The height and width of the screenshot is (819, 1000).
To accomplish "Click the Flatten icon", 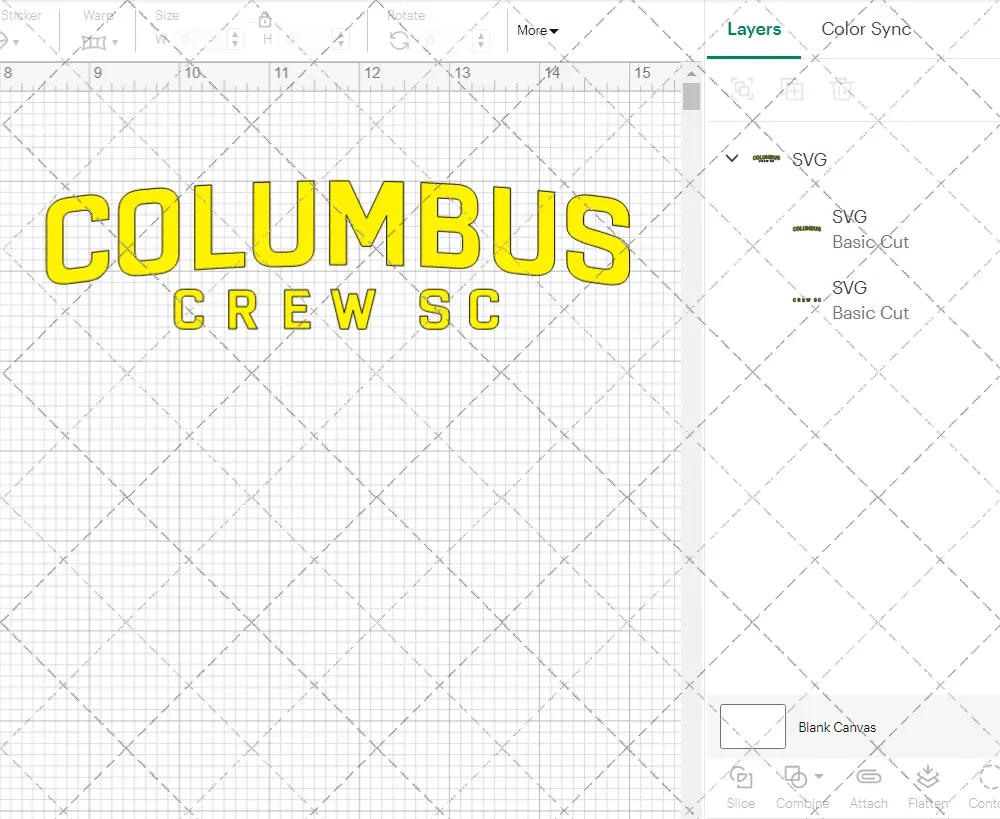I will tap(927, 777).
